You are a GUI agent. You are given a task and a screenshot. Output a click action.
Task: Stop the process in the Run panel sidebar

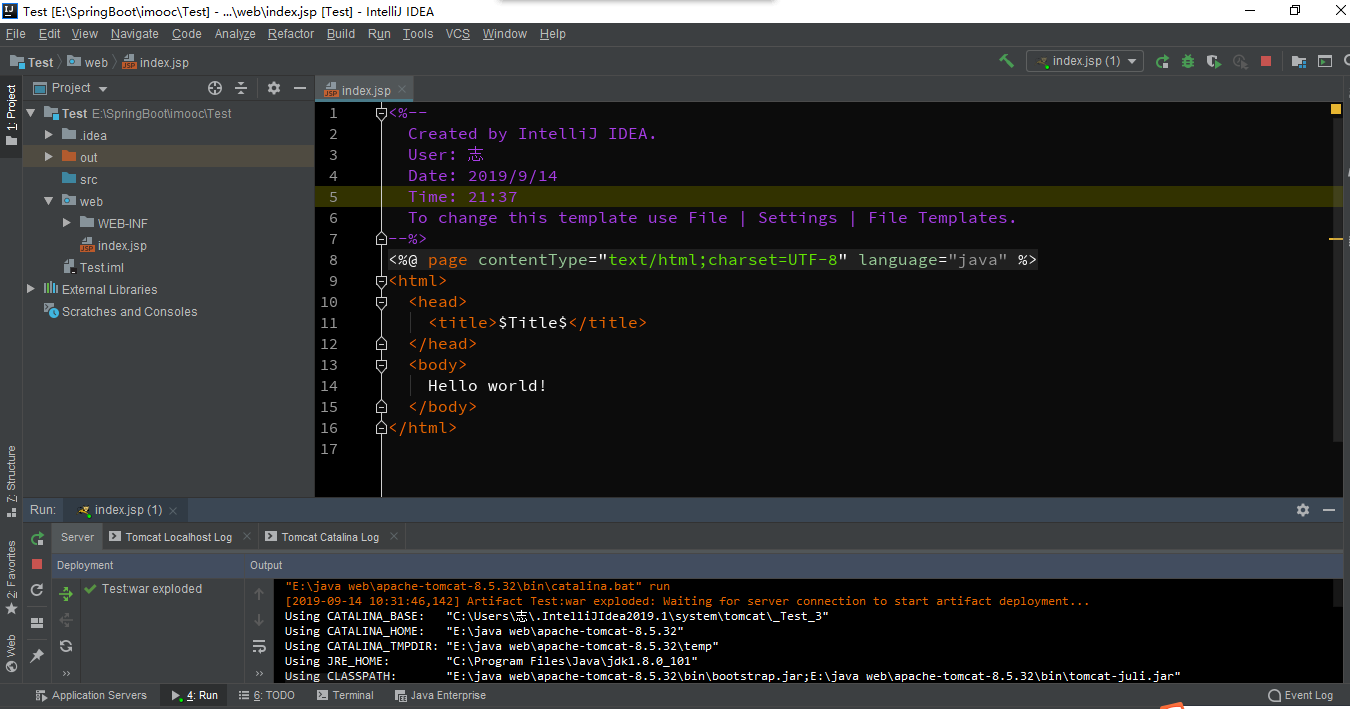[x=37, y=565]
